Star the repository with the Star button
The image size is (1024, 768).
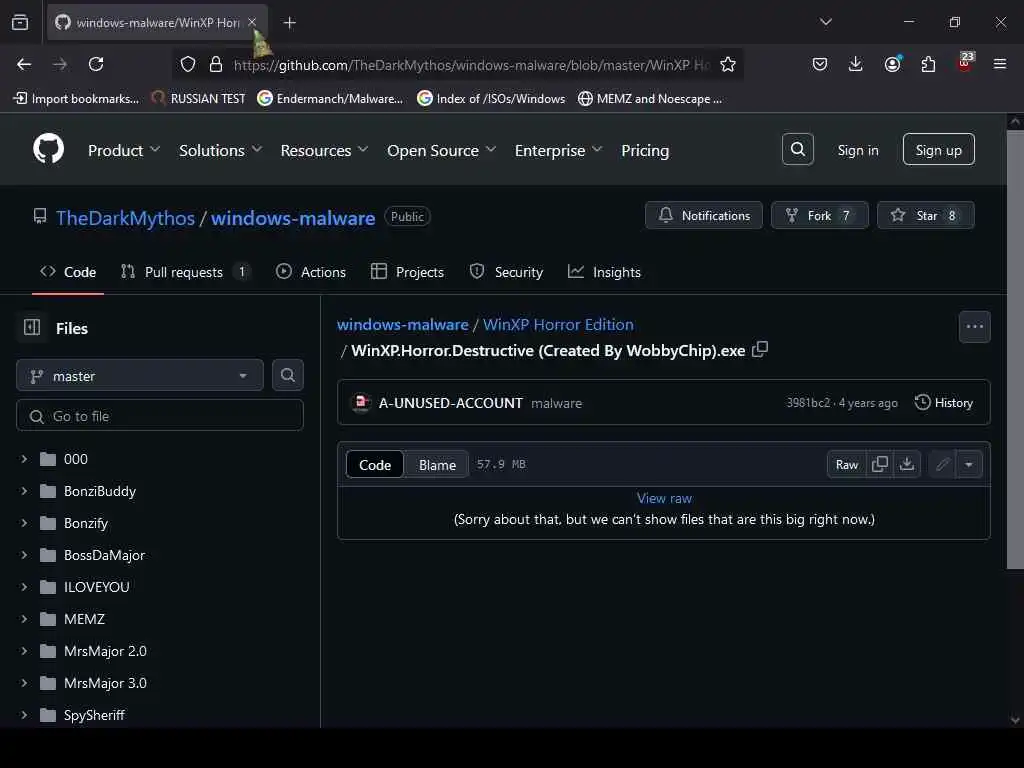tap(925, 215)
